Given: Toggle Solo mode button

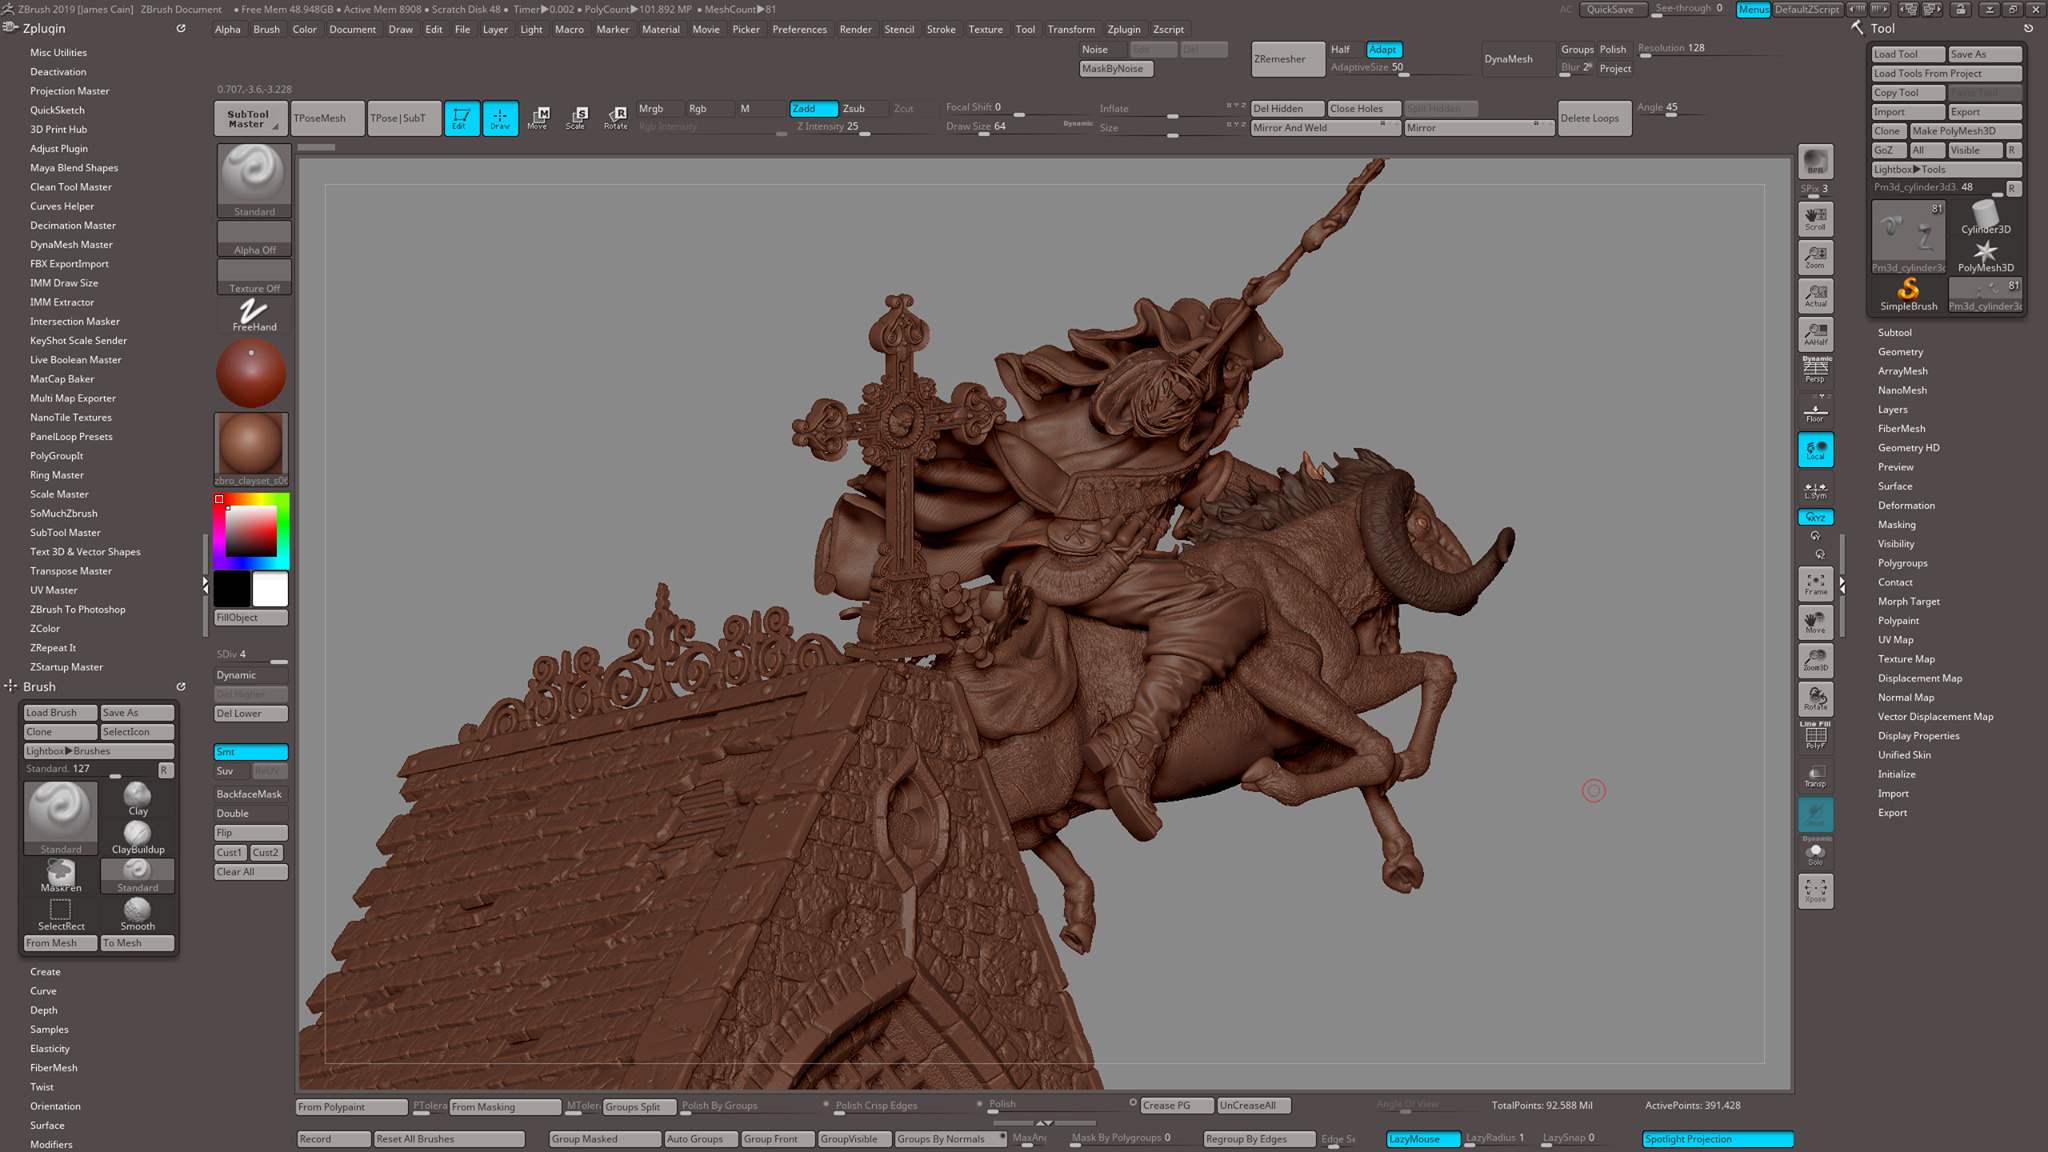Looking at the screenshot, I should (x=1815, y=853).
